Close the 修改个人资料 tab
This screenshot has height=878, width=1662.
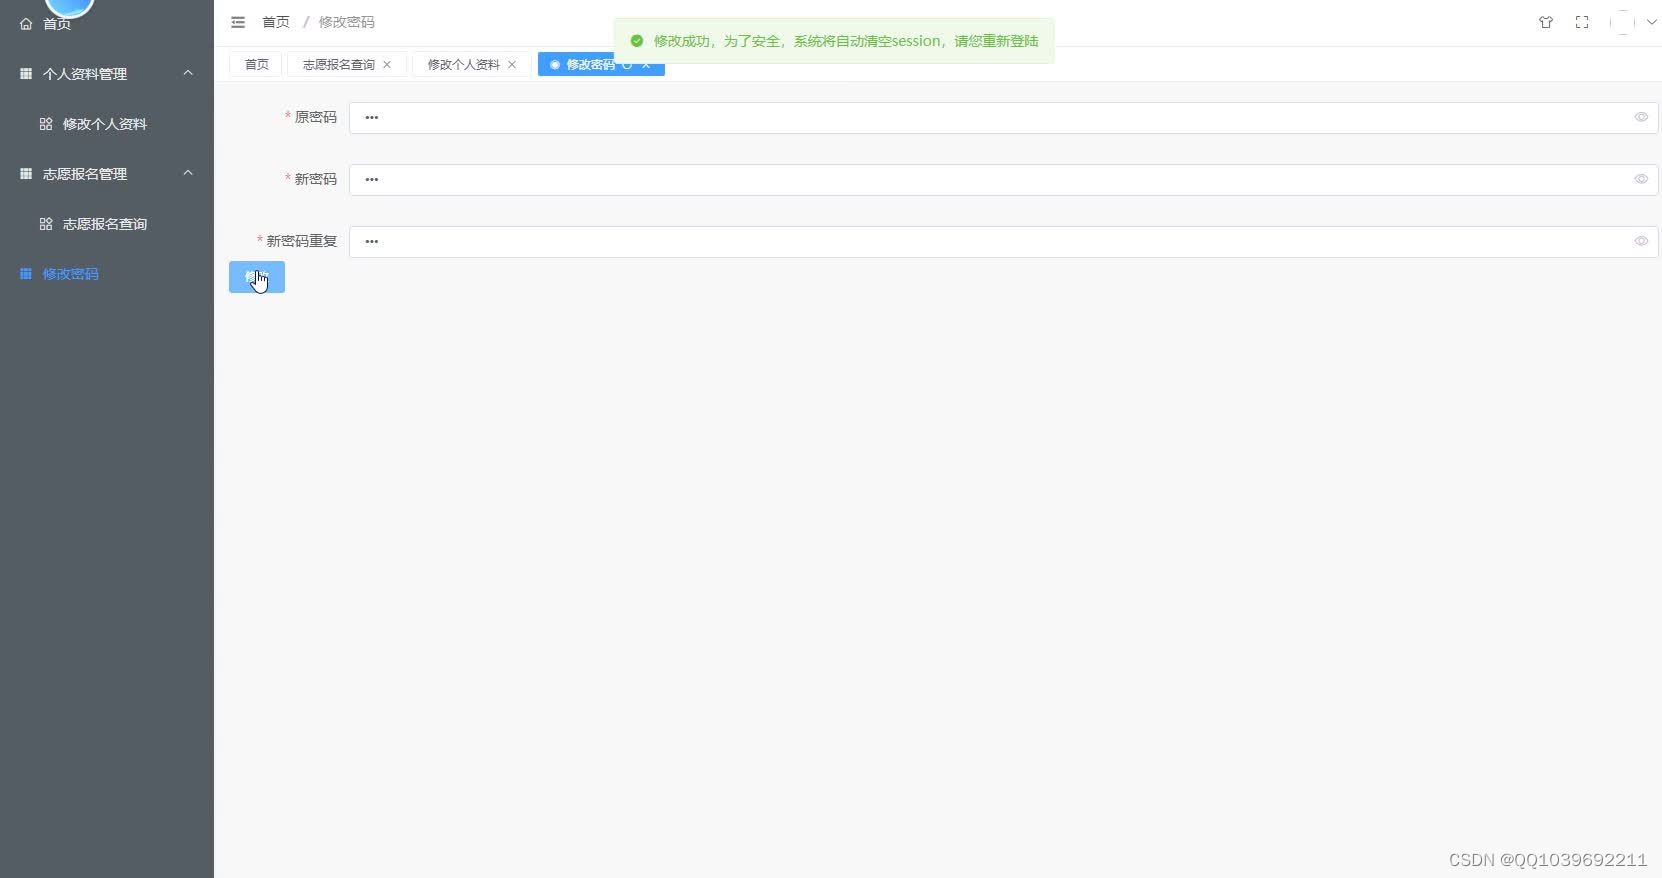512,64
